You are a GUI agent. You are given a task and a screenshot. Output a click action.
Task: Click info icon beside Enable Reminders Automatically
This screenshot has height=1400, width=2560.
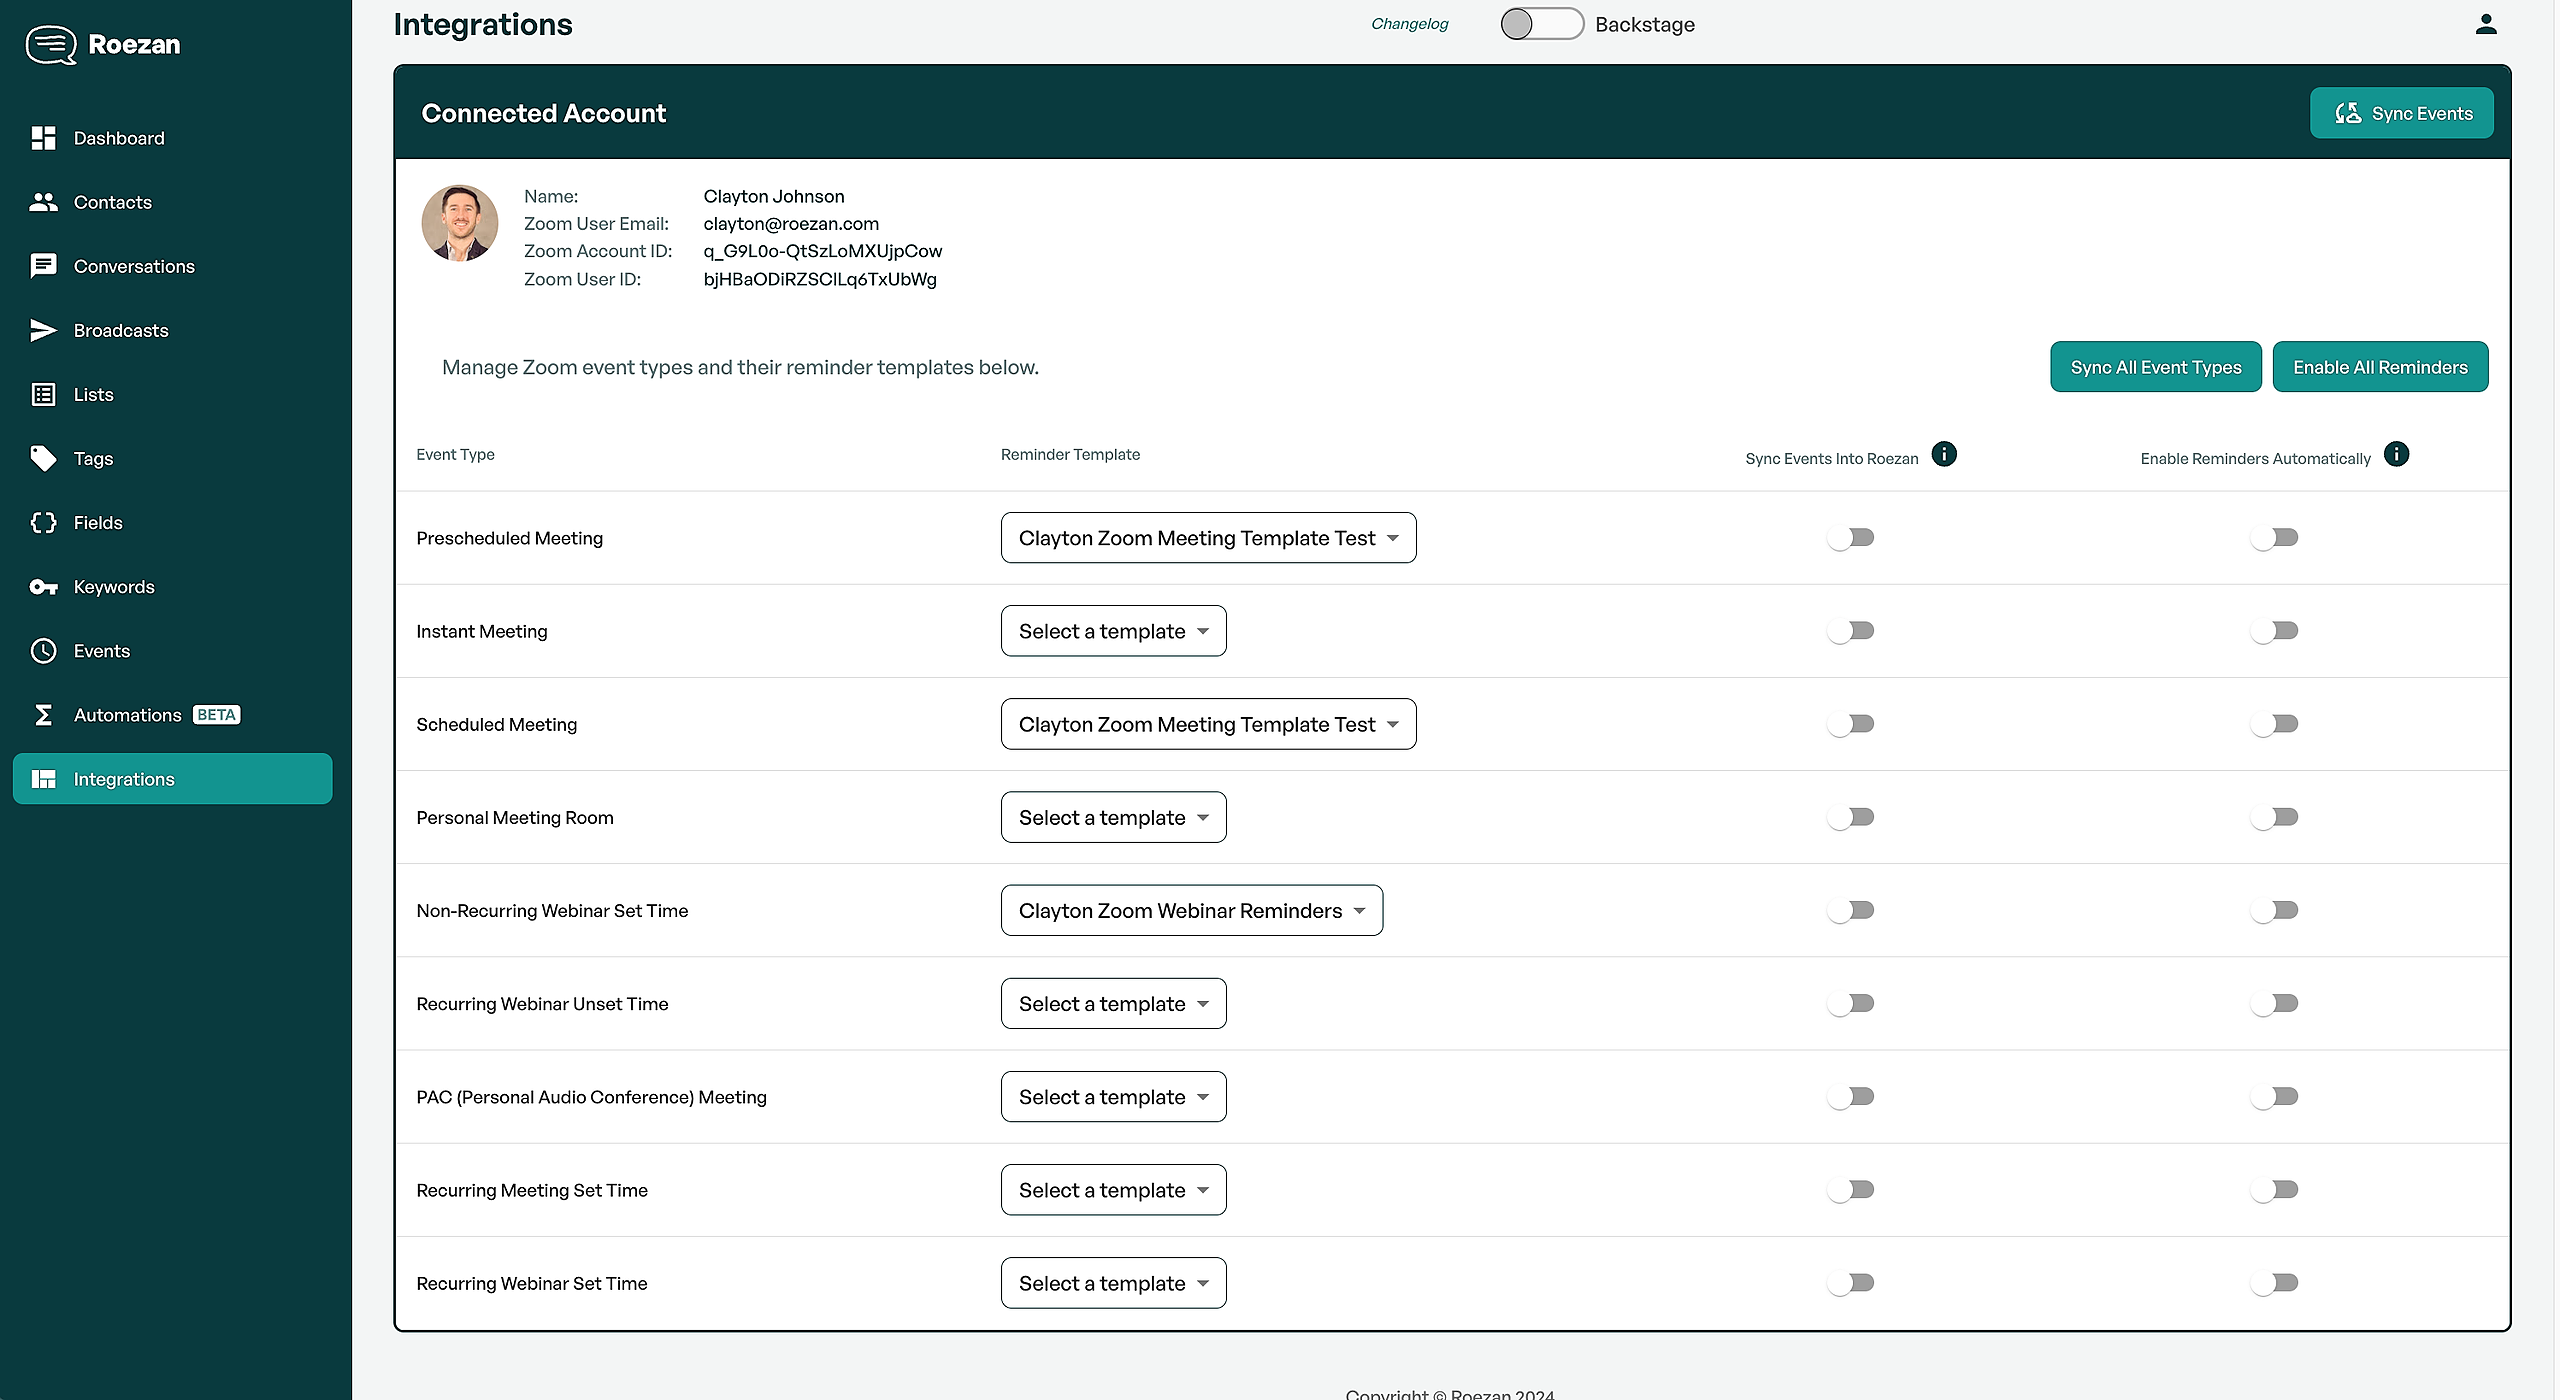pyautogui.click(x=2396, y=455)
